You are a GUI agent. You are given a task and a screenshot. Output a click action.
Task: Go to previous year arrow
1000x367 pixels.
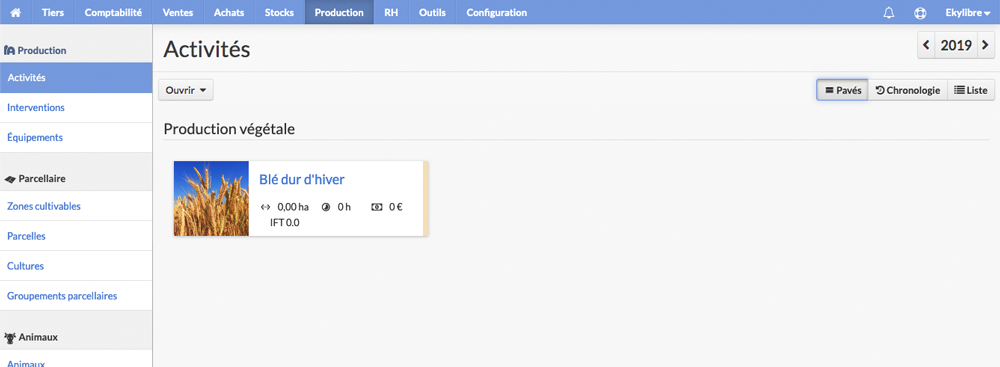[x=926, y=45]
